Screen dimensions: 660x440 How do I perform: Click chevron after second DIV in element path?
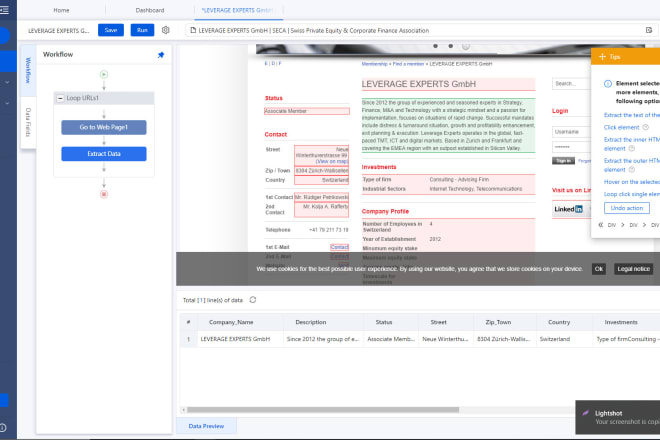[644, 225]
